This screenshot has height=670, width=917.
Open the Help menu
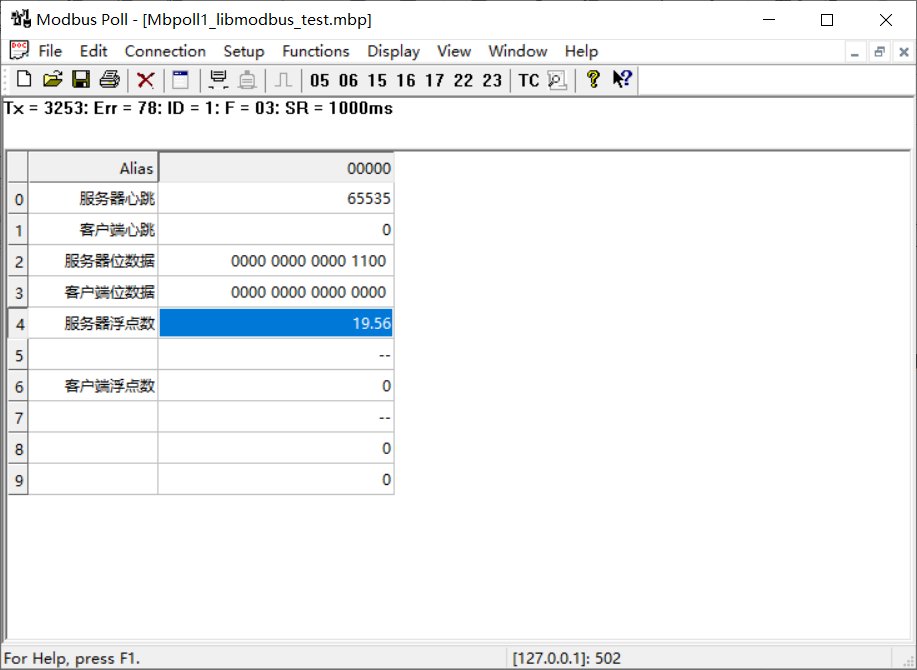581,51
